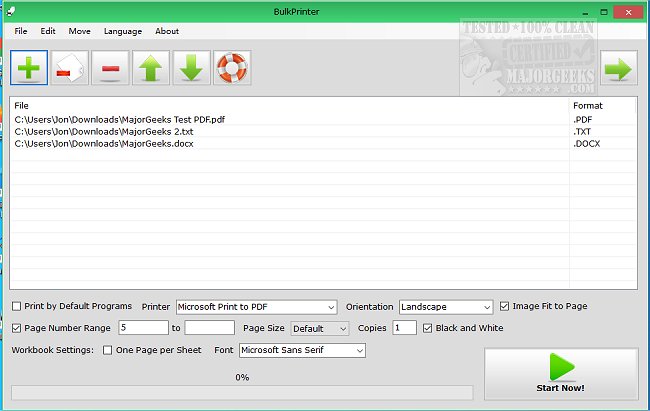Viewport: 650px width, 411px height.
Task: Click the Copies input field
Action: [x=405, y=328]
